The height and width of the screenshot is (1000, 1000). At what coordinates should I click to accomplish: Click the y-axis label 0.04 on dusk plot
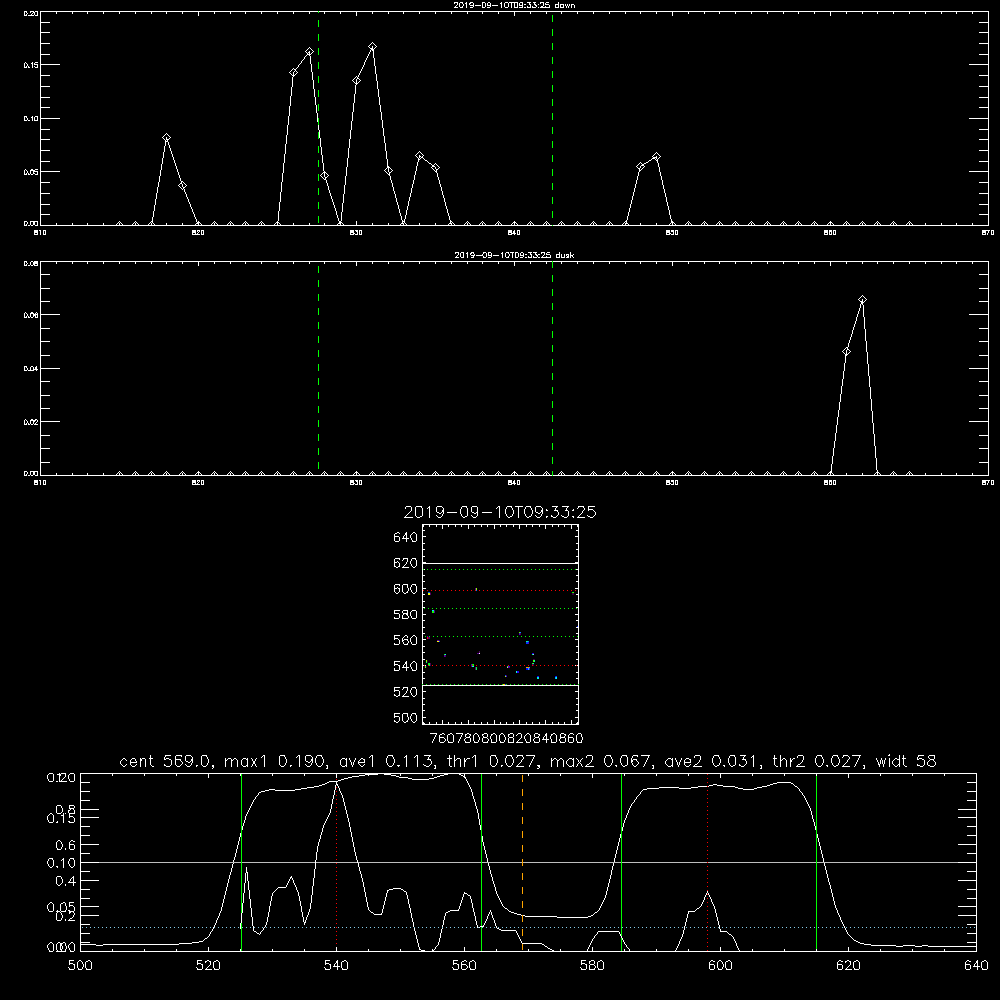point(31,369)
